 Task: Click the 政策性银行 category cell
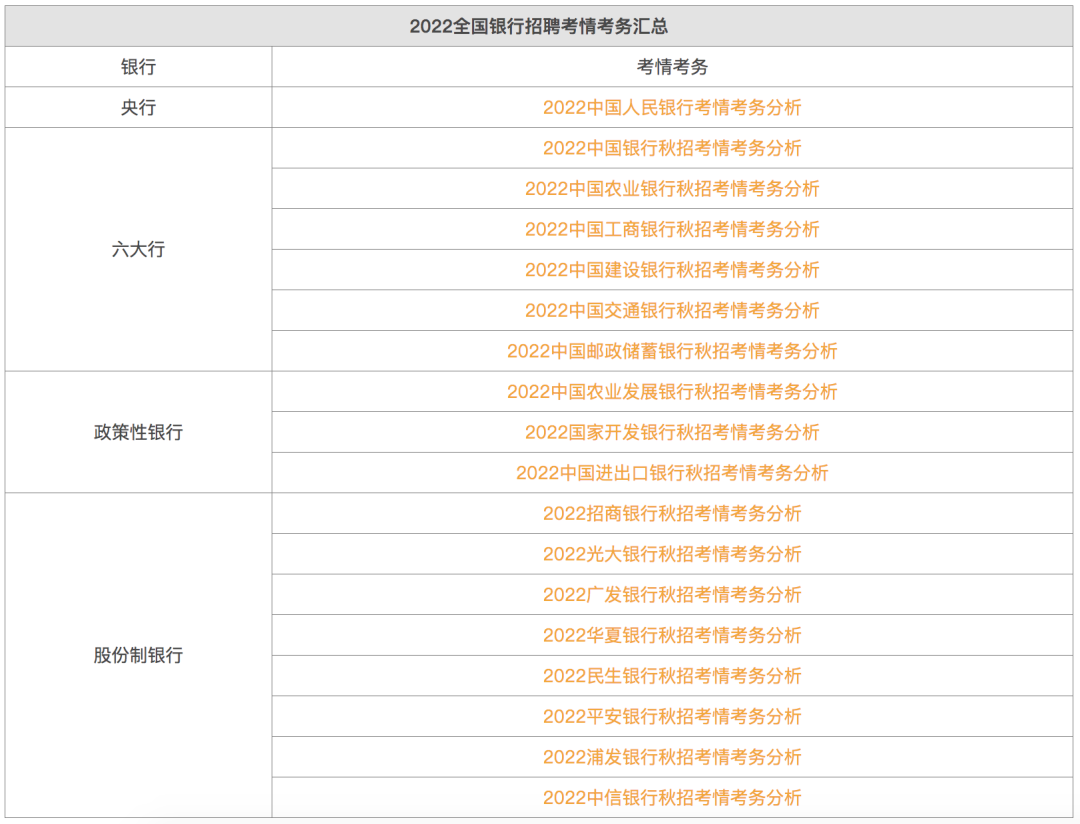pos(138,433)
